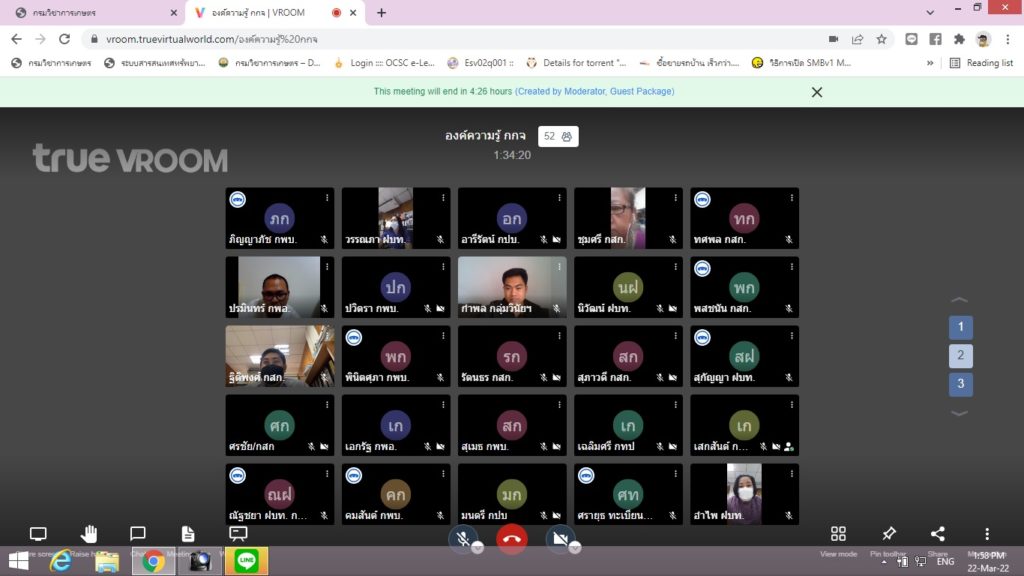This screenshot has width=1024, height=576.
Task: Toggle the microphone mute button
Action: pos(463,539)
